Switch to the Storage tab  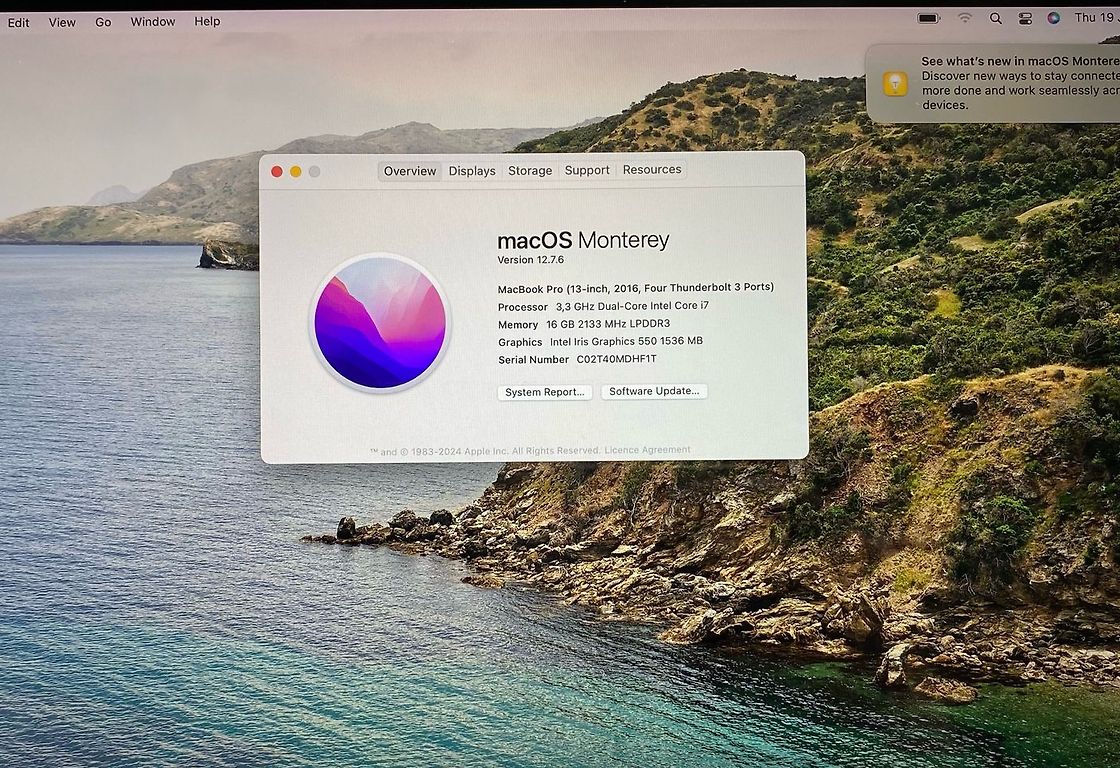pos(530,171)
